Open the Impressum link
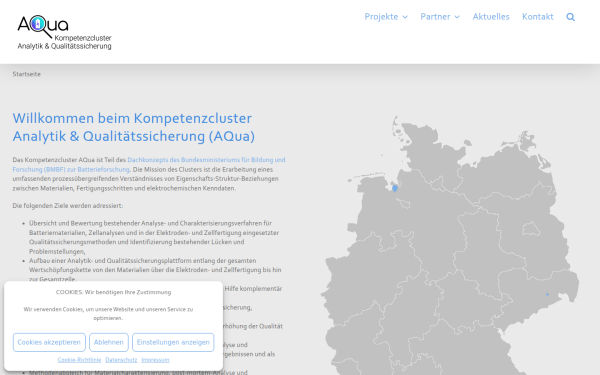 point(155,360)
